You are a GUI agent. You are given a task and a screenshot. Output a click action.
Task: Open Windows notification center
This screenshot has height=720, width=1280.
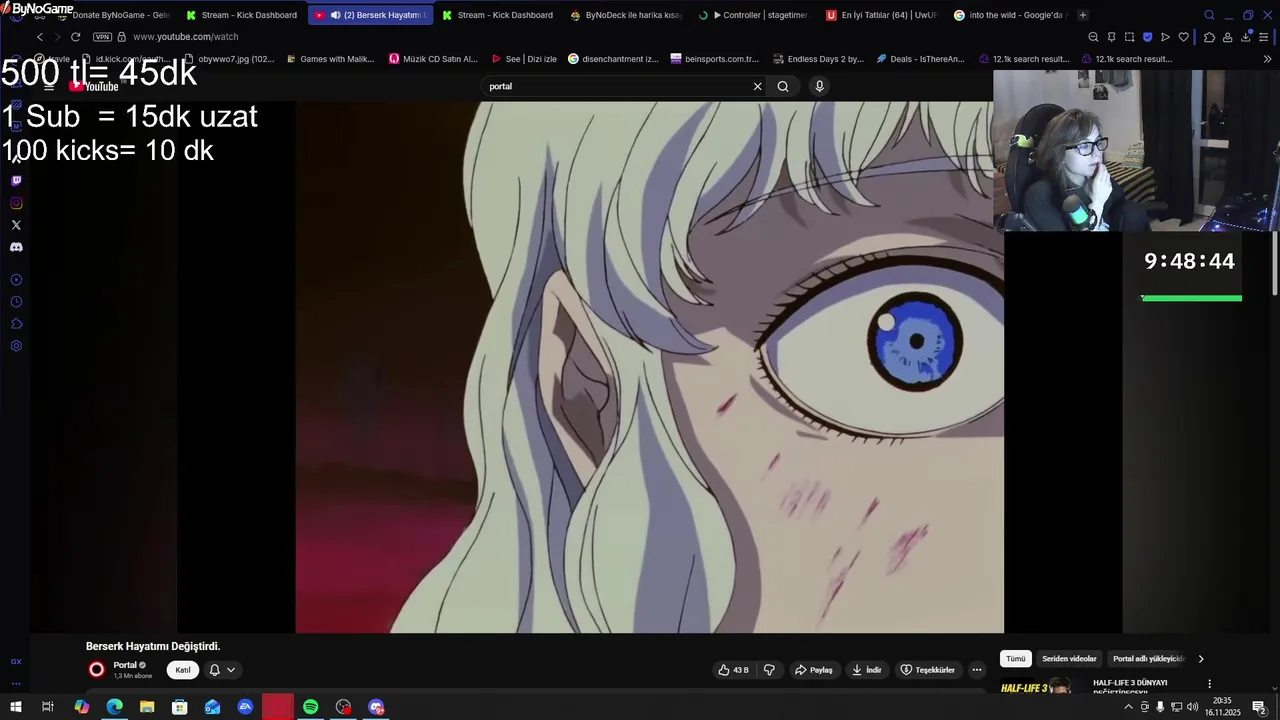pyautogui.click(x=1259, y=707)
